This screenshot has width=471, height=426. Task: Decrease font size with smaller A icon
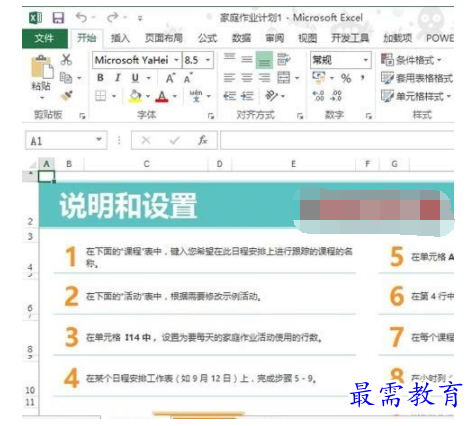[x=188, y=78]
